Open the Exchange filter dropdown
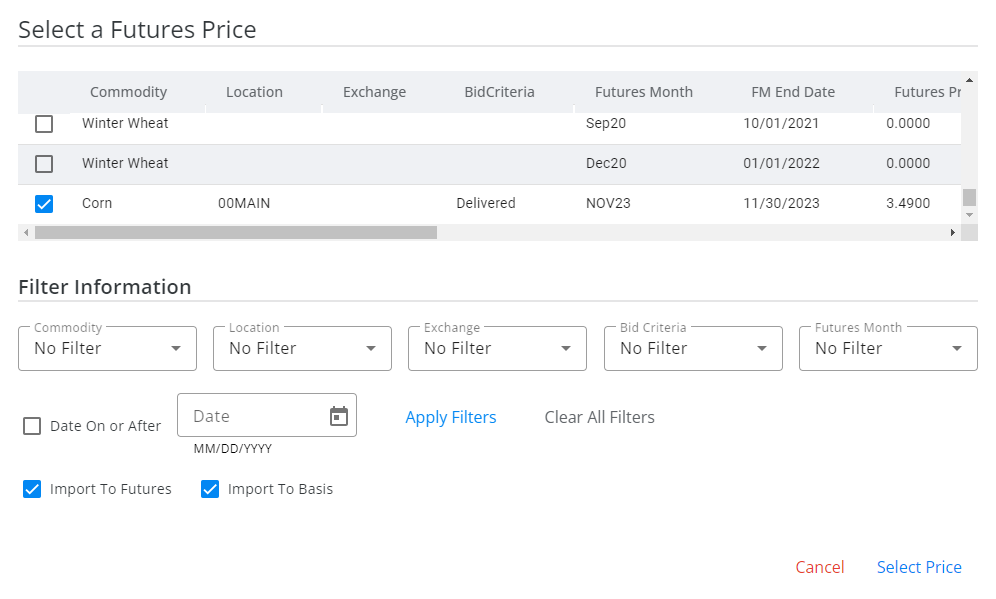Image resolution: width=996 pixels, height=599 pixels. [x=497, y=348]
